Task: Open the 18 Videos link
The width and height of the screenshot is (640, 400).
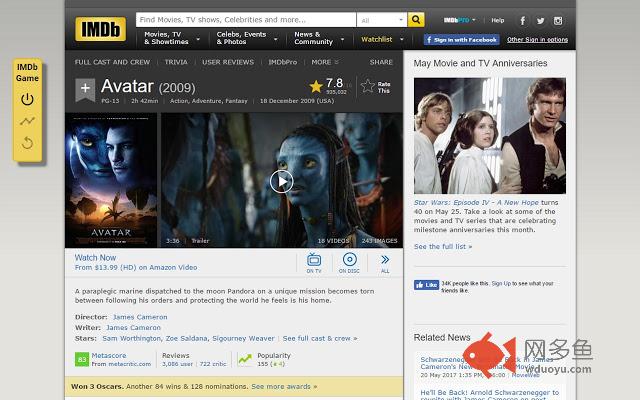Action: [x=333, y=241]
